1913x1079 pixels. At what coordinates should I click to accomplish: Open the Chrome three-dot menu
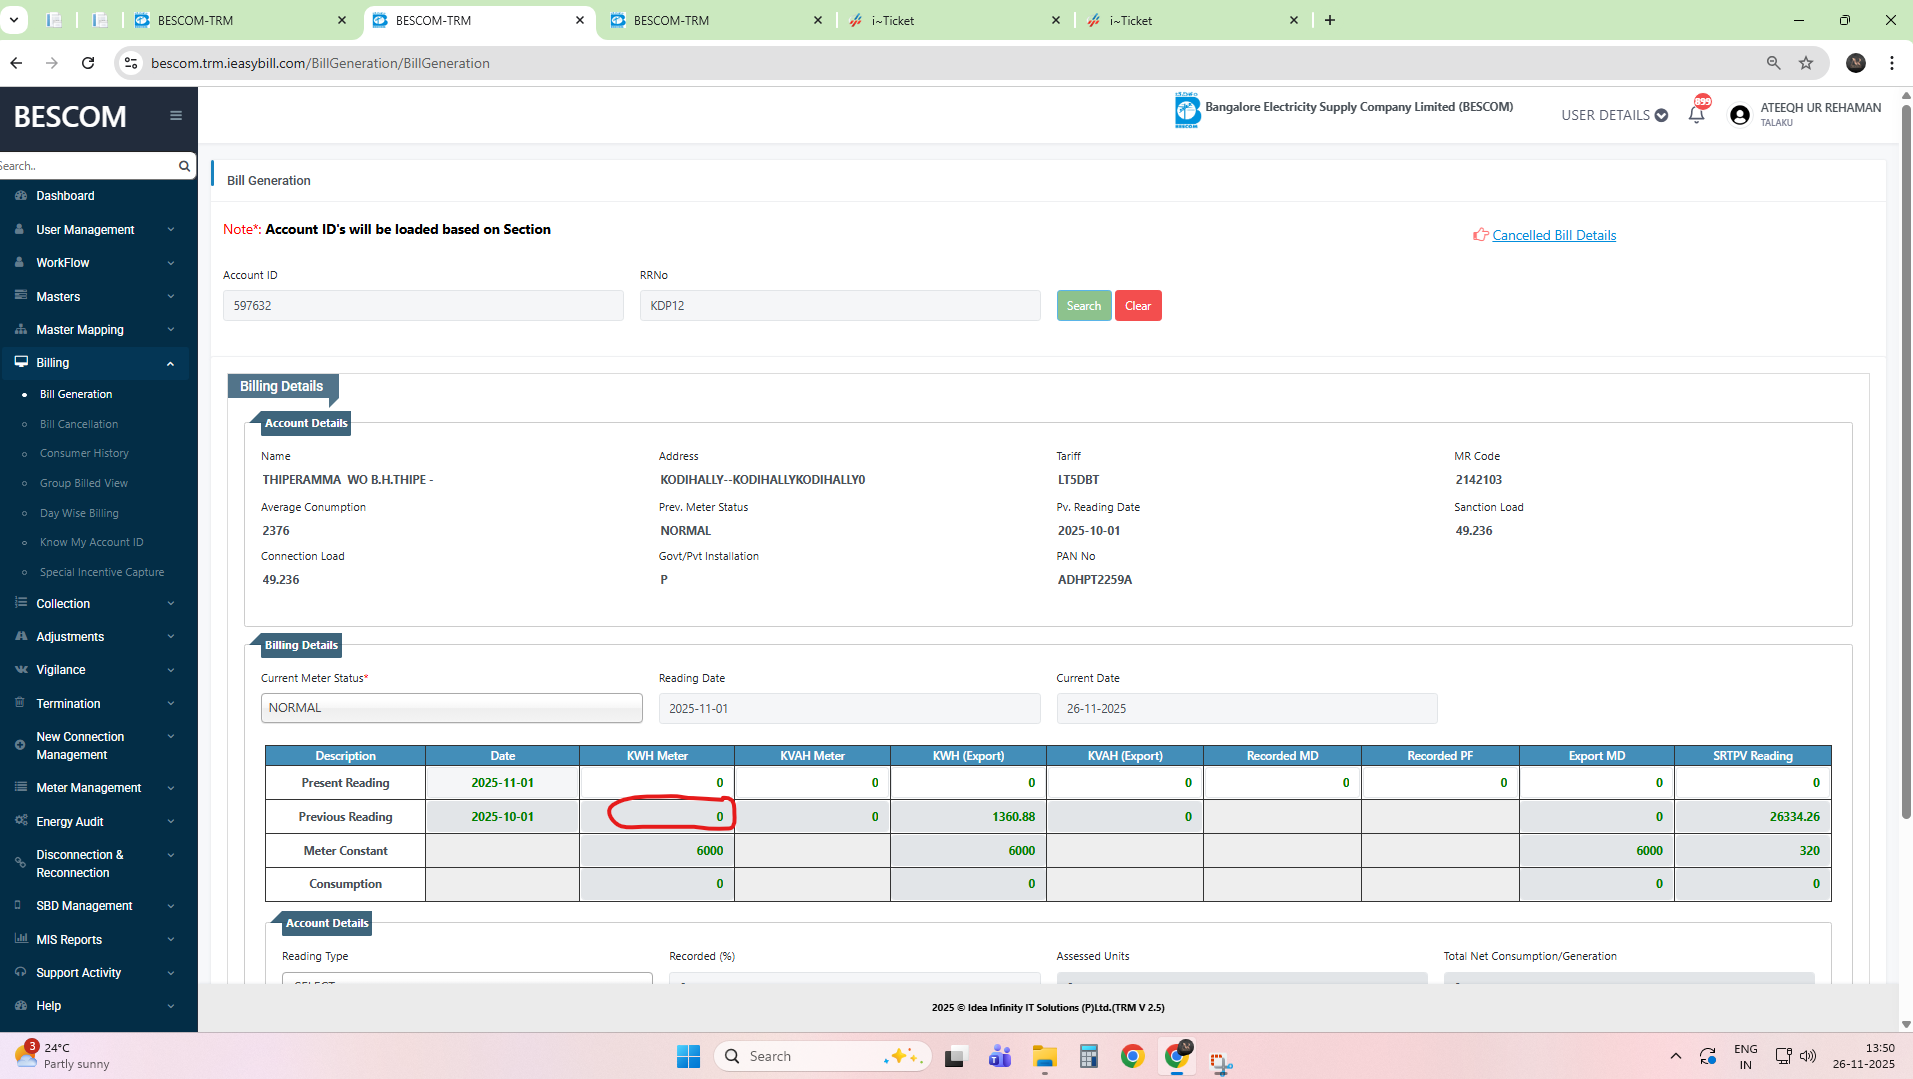1892,63
